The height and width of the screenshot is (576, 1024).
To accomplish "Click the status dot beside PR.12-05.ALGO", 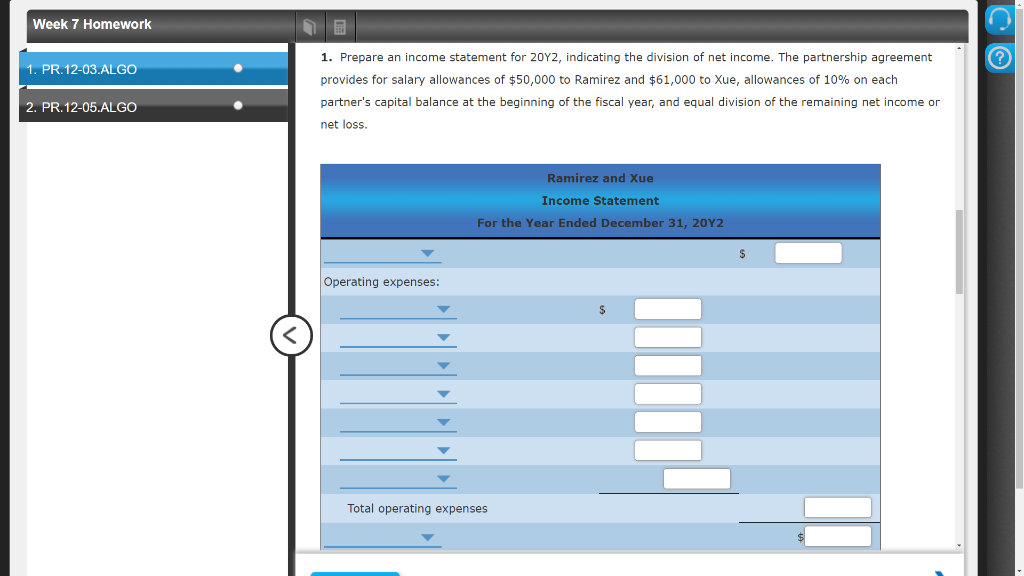I will [x=238, y=105].
